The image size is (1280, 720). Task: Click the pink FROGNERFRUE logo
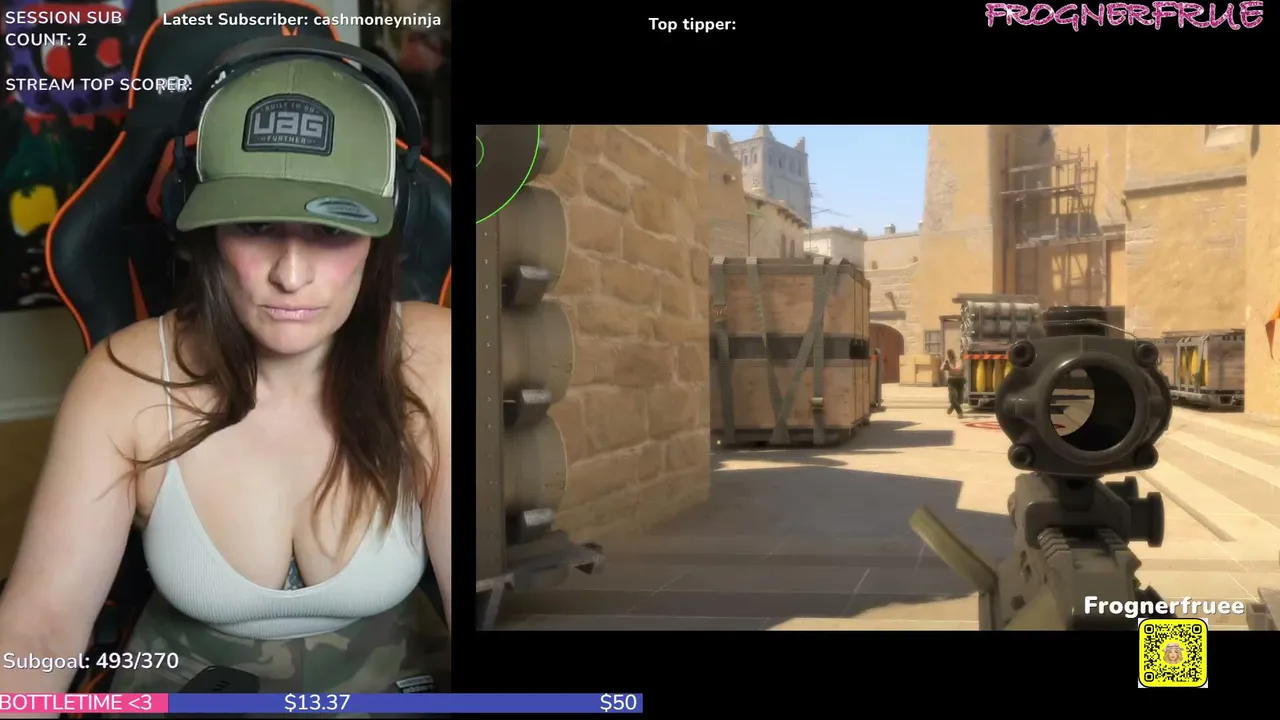pyautogui.click(x=1124, y=17)
